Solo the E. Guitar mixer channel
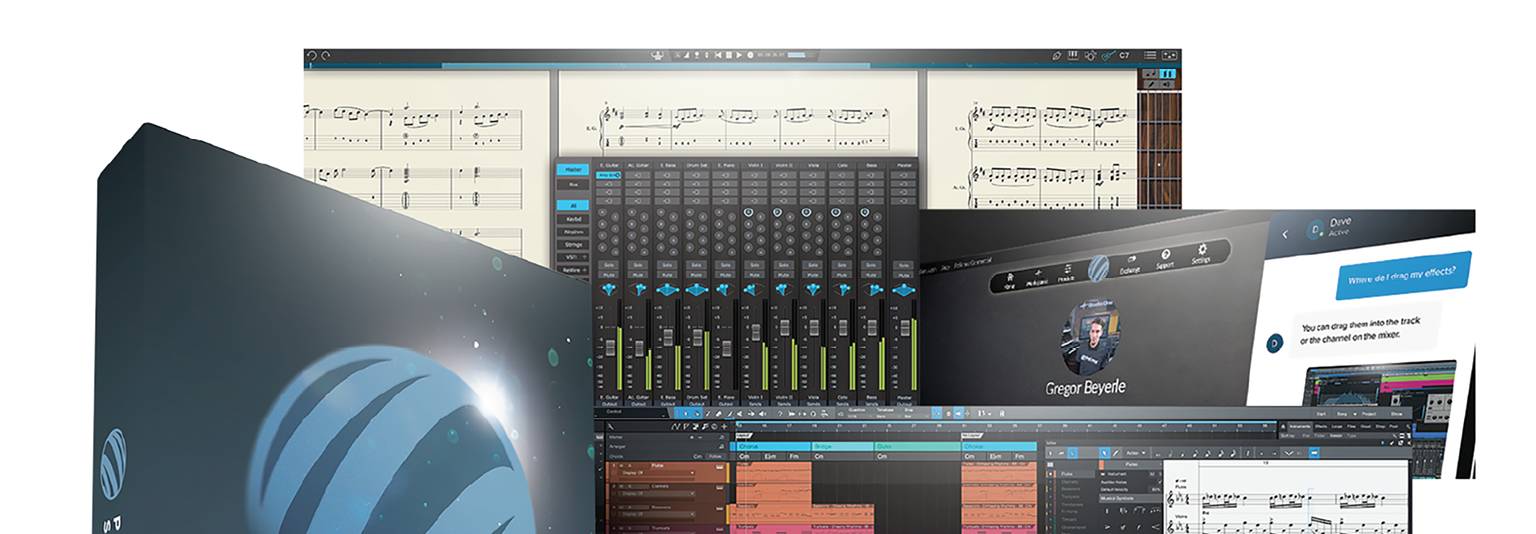 tap(608, 264)
